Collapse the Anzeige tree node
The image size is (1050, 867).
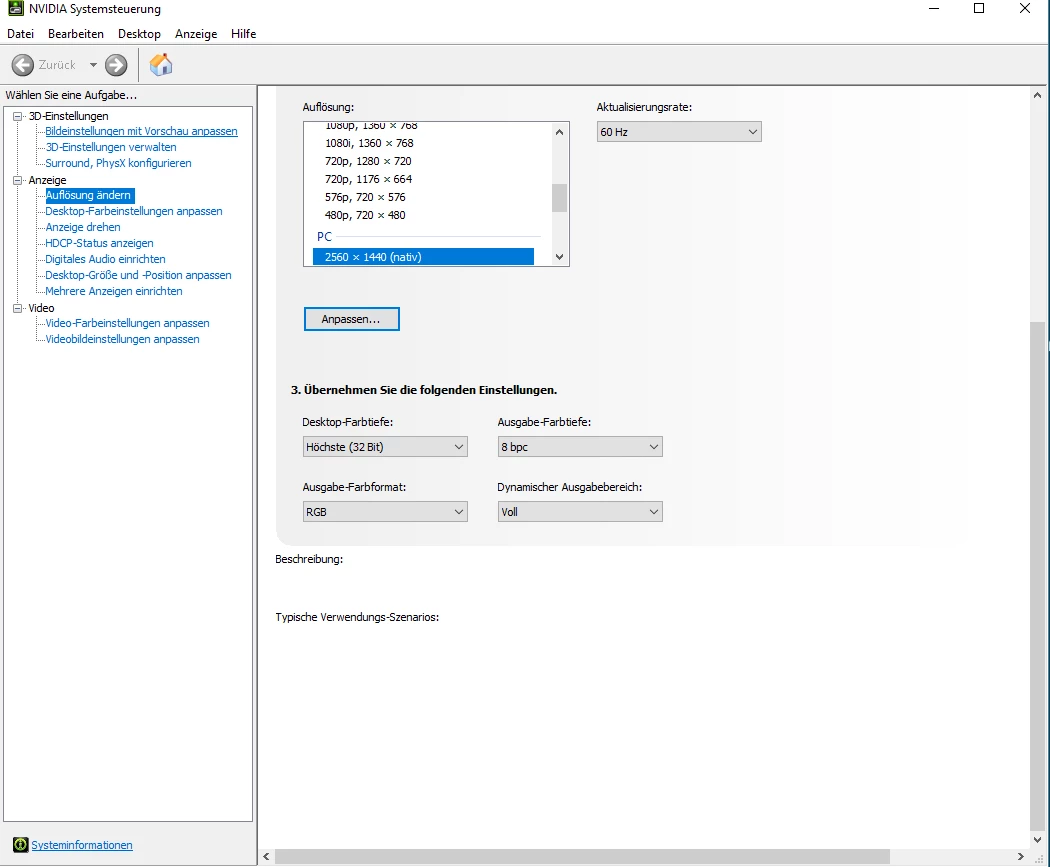click(18, 180)
